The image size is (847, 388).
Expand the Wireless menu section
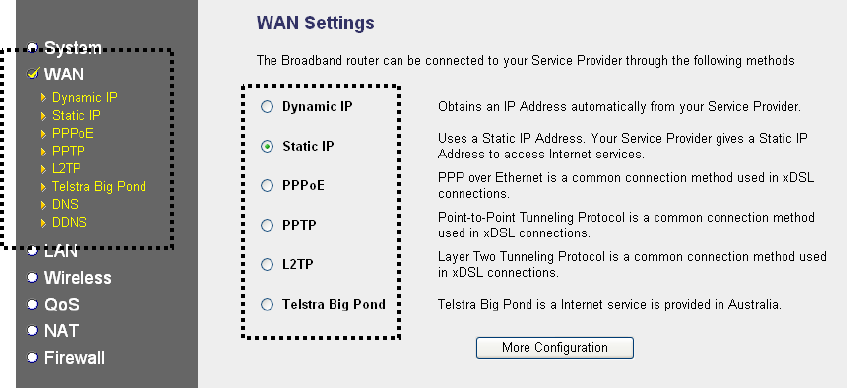point(77,278)
